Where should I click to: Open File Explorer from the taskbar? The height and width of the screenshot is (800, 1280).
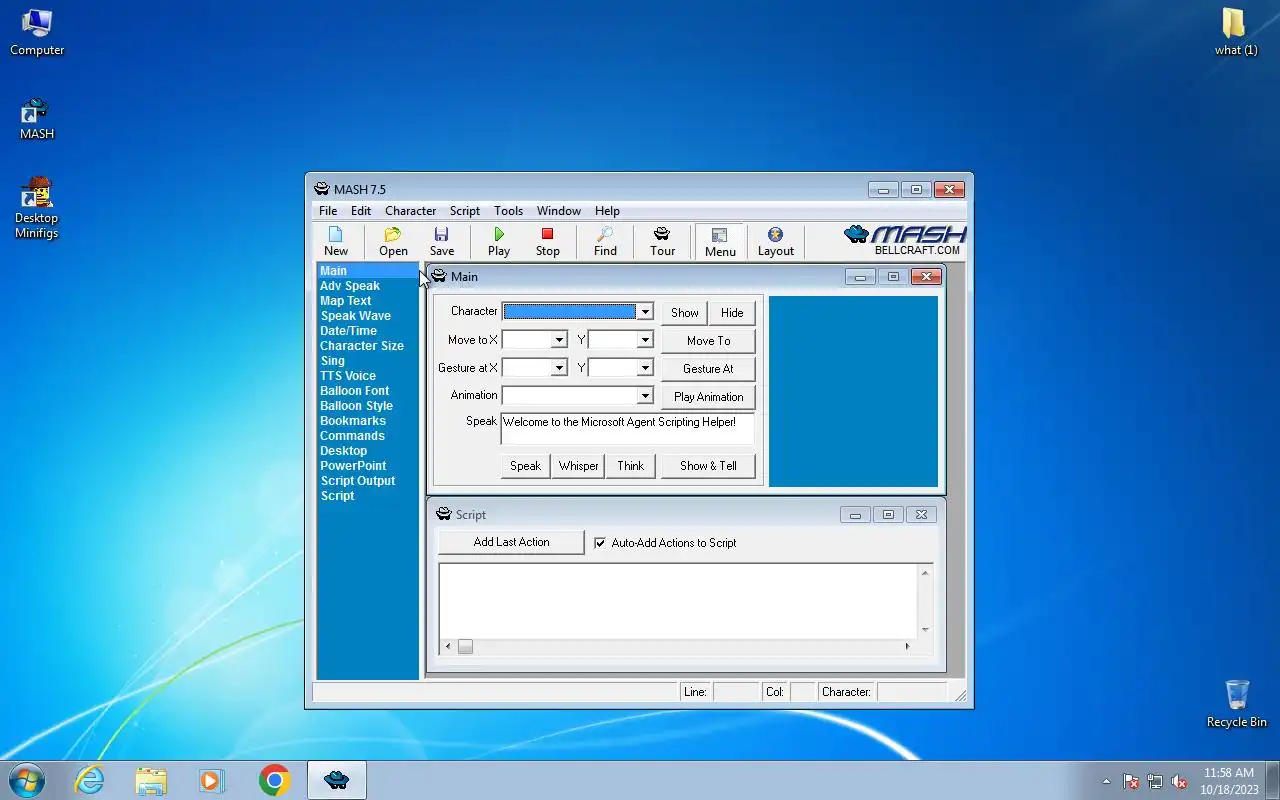151,780
